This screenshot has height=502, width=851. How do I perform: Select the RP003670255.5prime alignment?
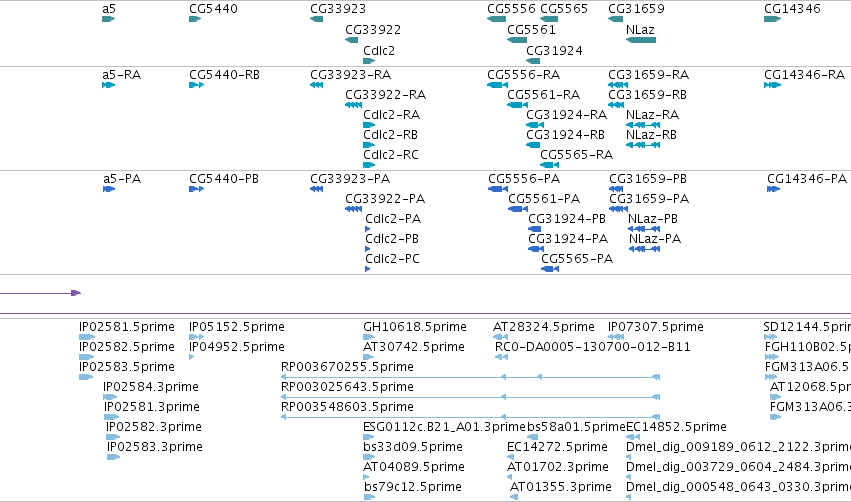tap(470, 377)
